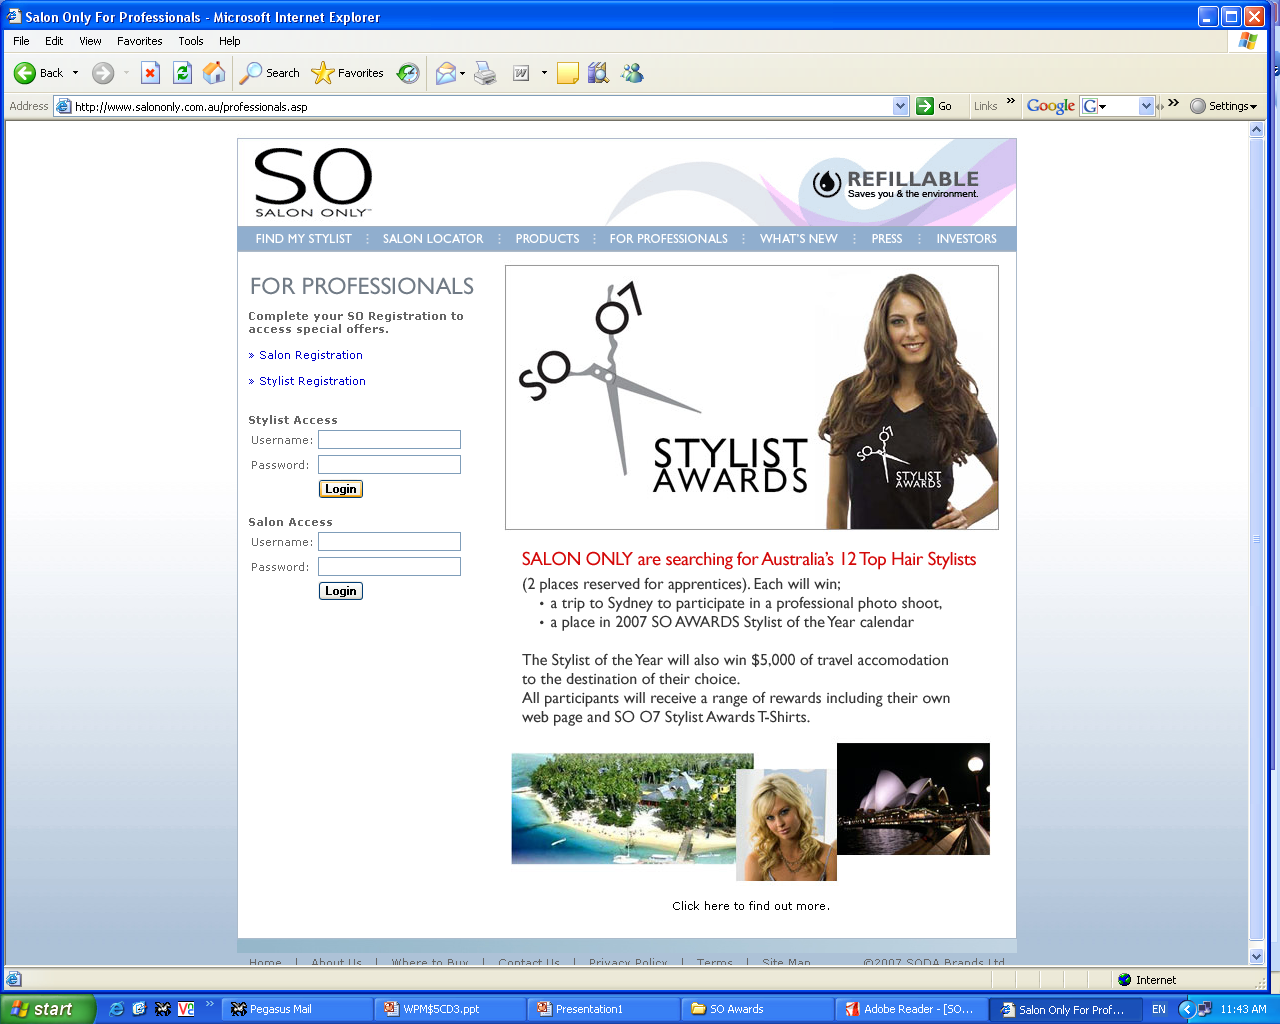Click the Stylist Access Login button
The height and width of the screenshot is (1024, 1280).
pyautogui.click(x=340, y=489)
